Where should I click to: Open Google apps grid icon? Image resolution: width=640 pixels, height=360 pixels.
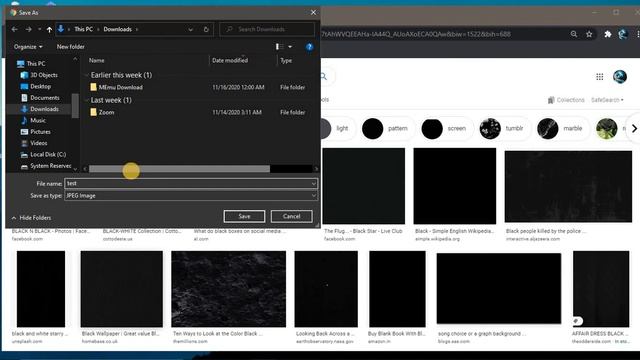[x=600, y=77]
